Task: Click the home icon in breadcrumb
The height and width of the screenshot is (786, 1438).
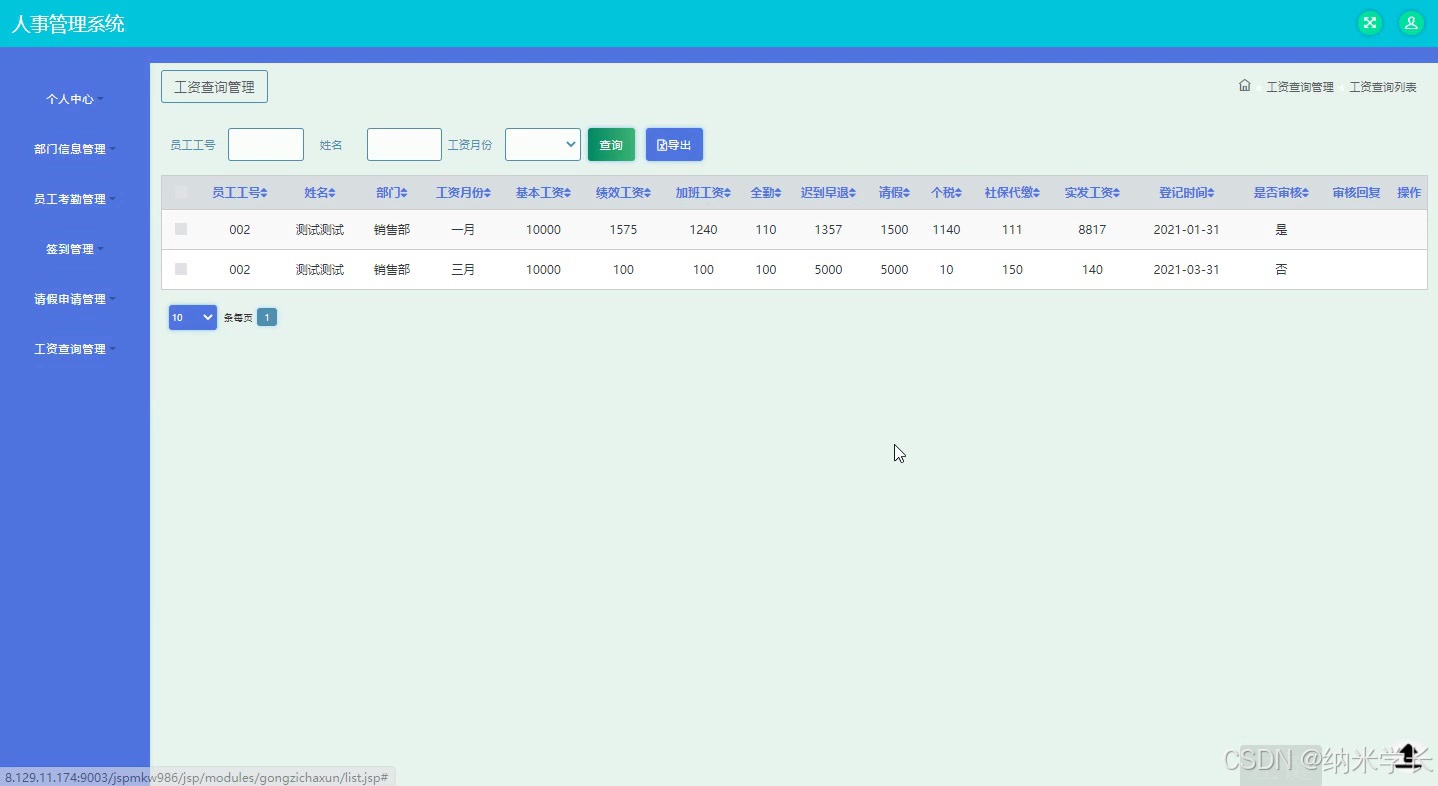Action: (1245, 86)
